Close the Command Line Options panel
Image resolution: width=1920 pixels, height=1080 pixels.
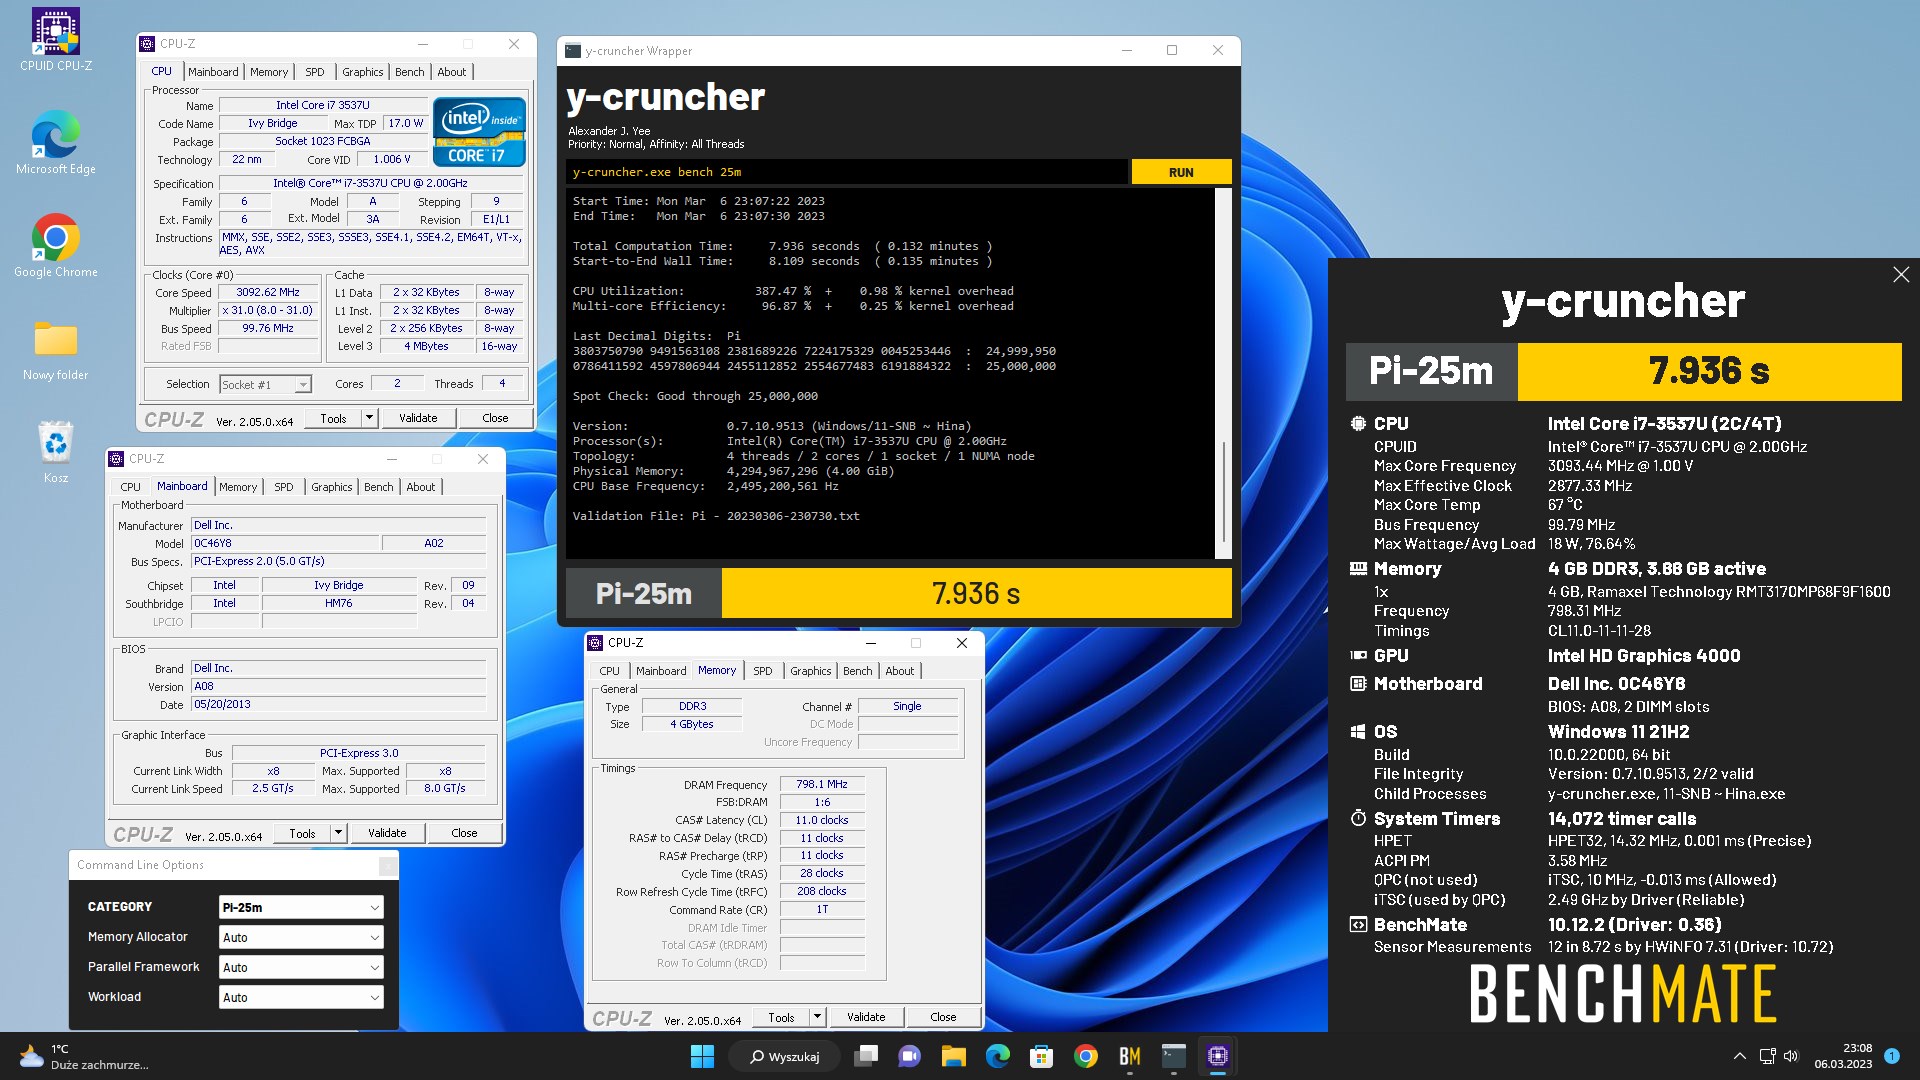[387, 866]
